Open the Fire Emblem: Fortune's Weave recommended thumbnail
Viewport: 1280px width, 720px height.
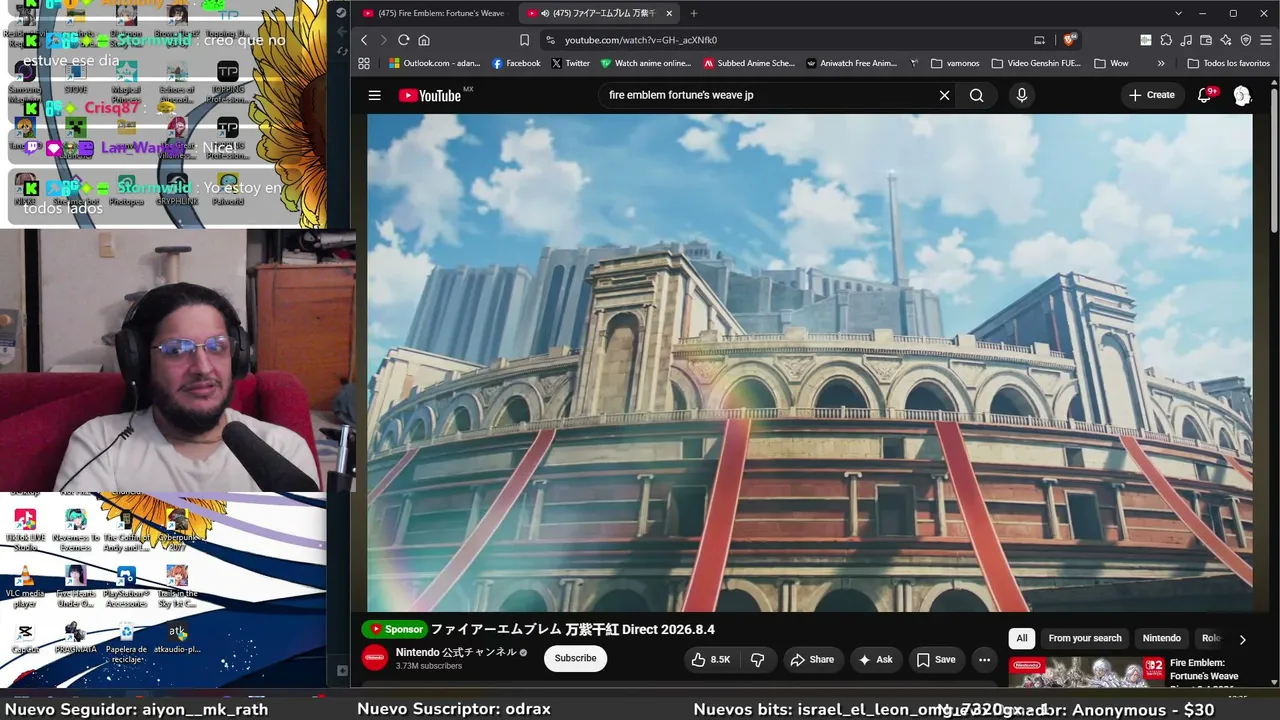point(1086,674)
